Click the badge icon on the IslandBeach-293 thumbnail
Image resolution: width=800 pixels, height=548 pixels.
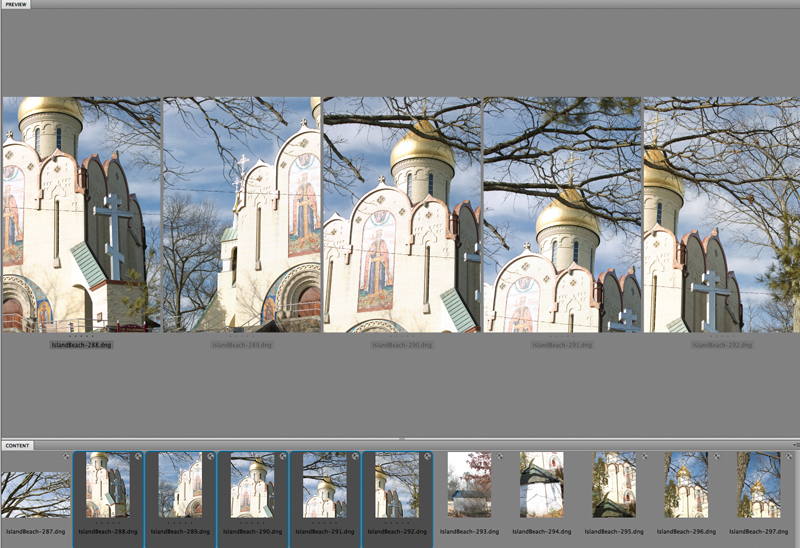coord(499,456)
